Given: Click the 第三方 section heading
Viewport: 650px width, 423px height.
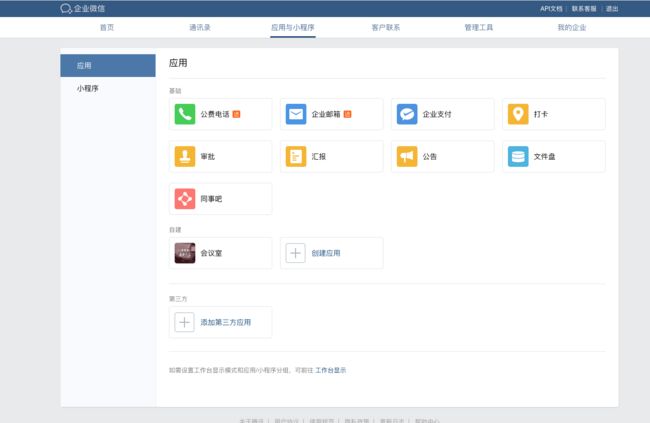Looking at the screenshot, I should pyautogui.click(x=178, y=299).
